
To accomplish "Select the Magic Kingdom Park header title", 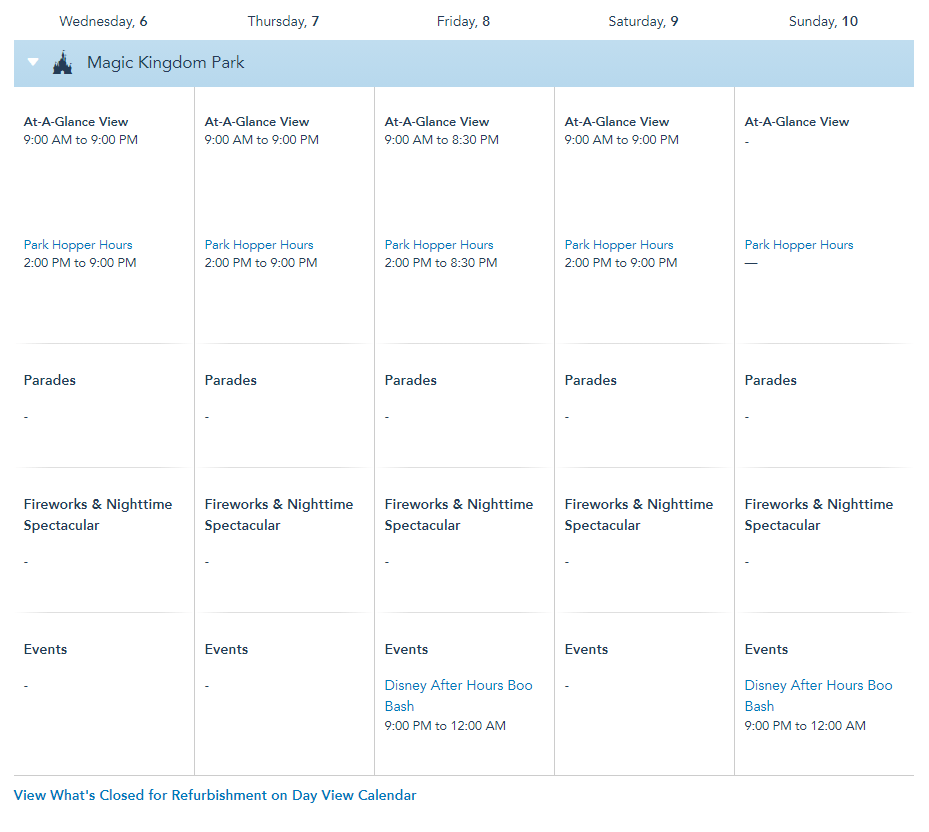I will [165, 62].
